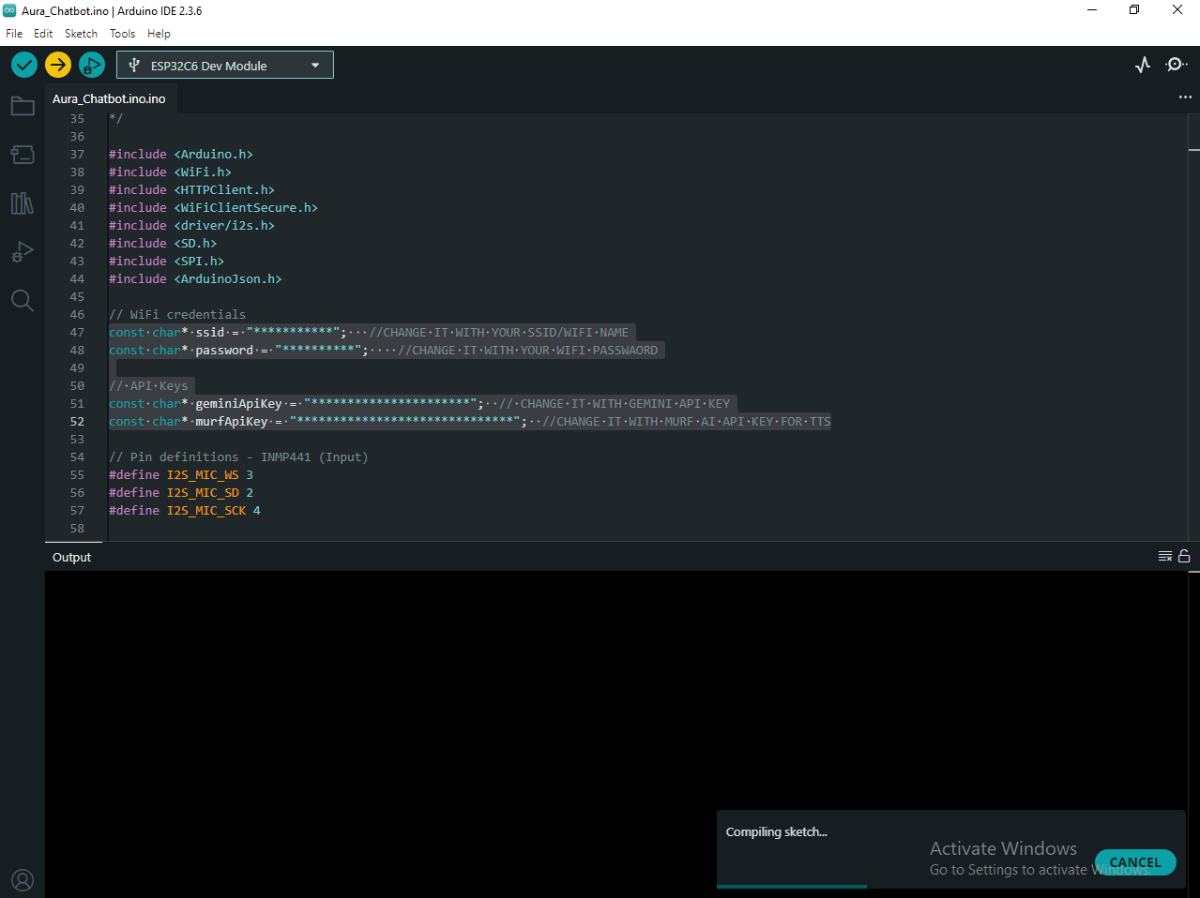Click the user account icon
1200x898 pixels.
22,880
